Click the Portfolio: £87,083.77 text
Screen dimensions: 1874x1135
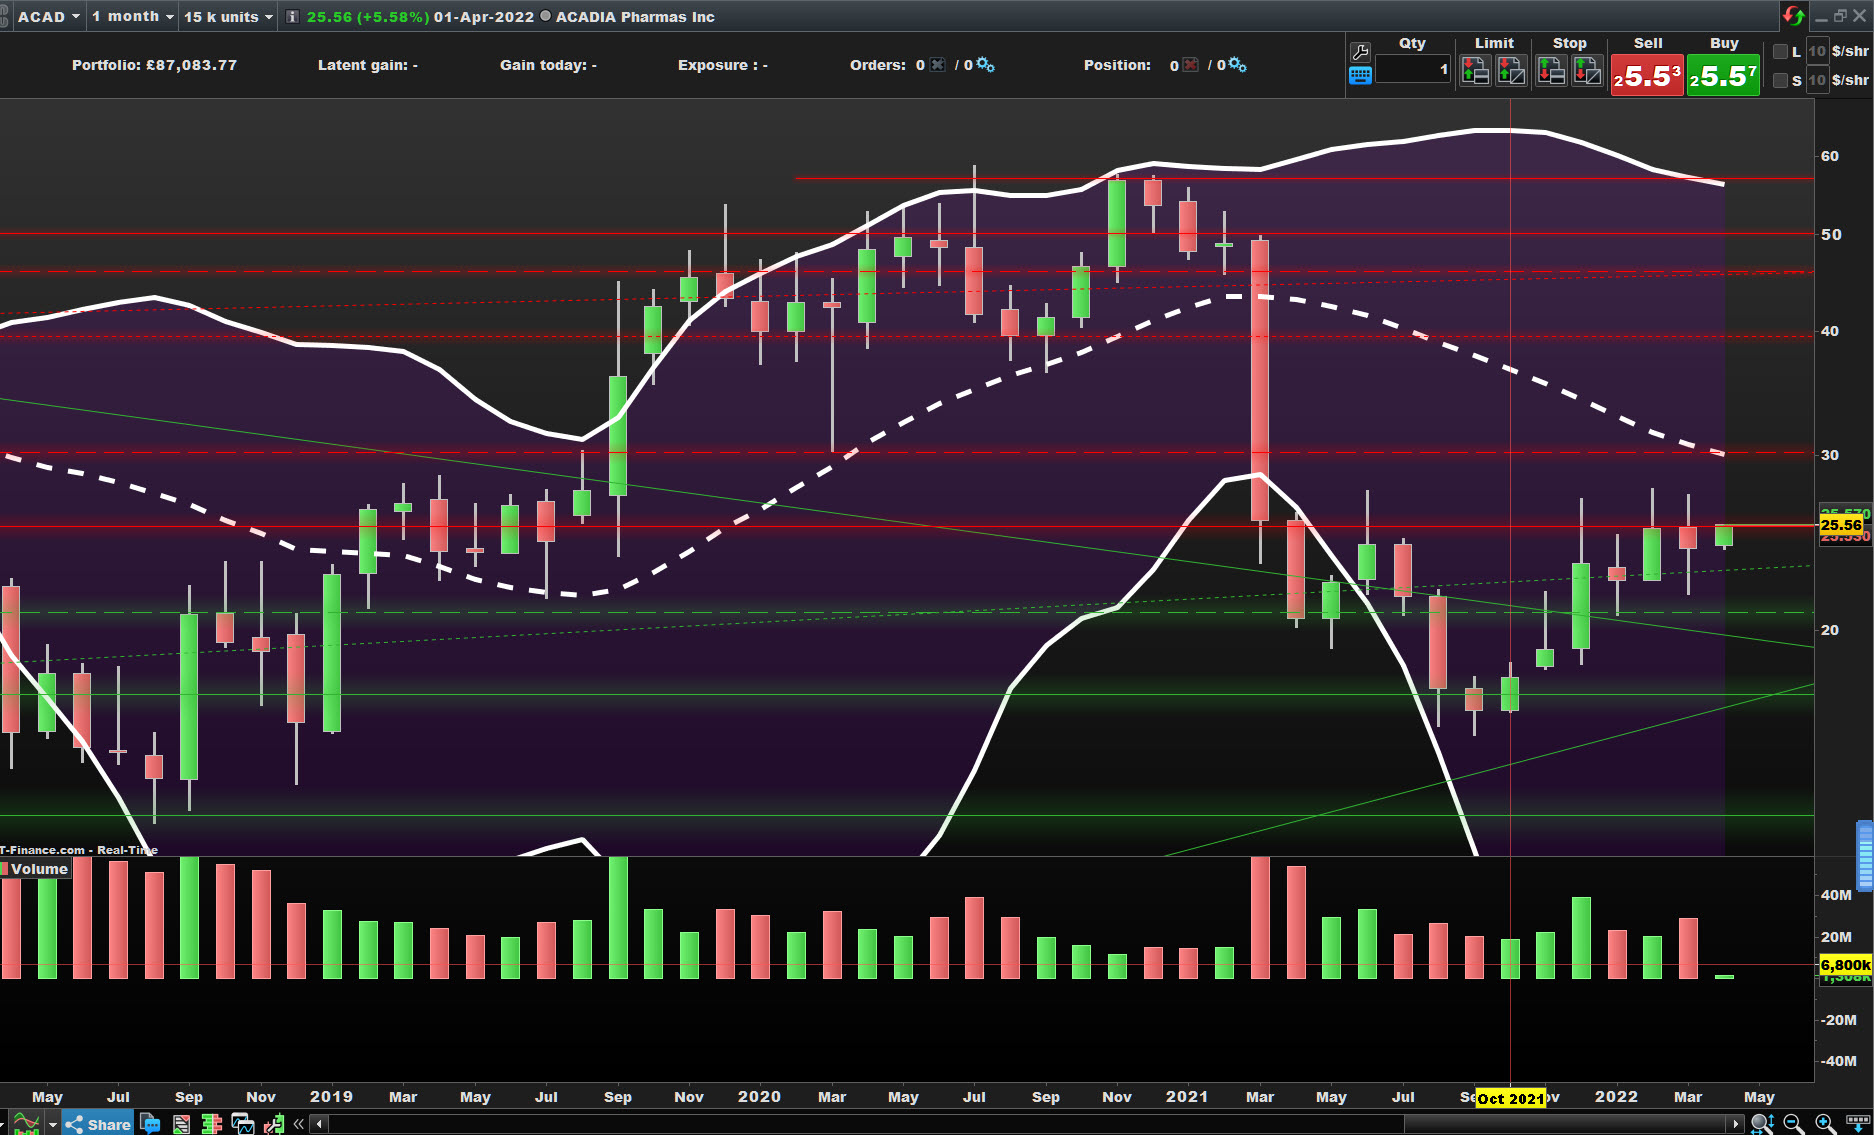[154, 65]
